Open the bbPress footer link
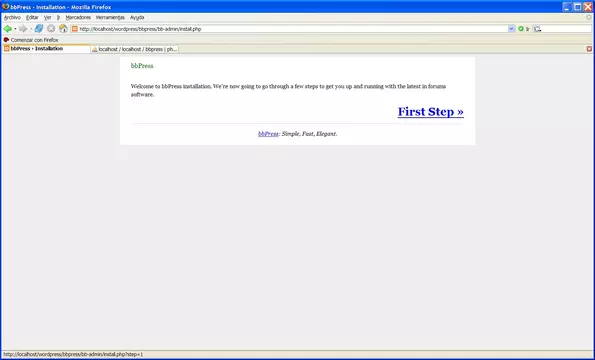Screen dimensions: 595x360 tap(268, 134)
